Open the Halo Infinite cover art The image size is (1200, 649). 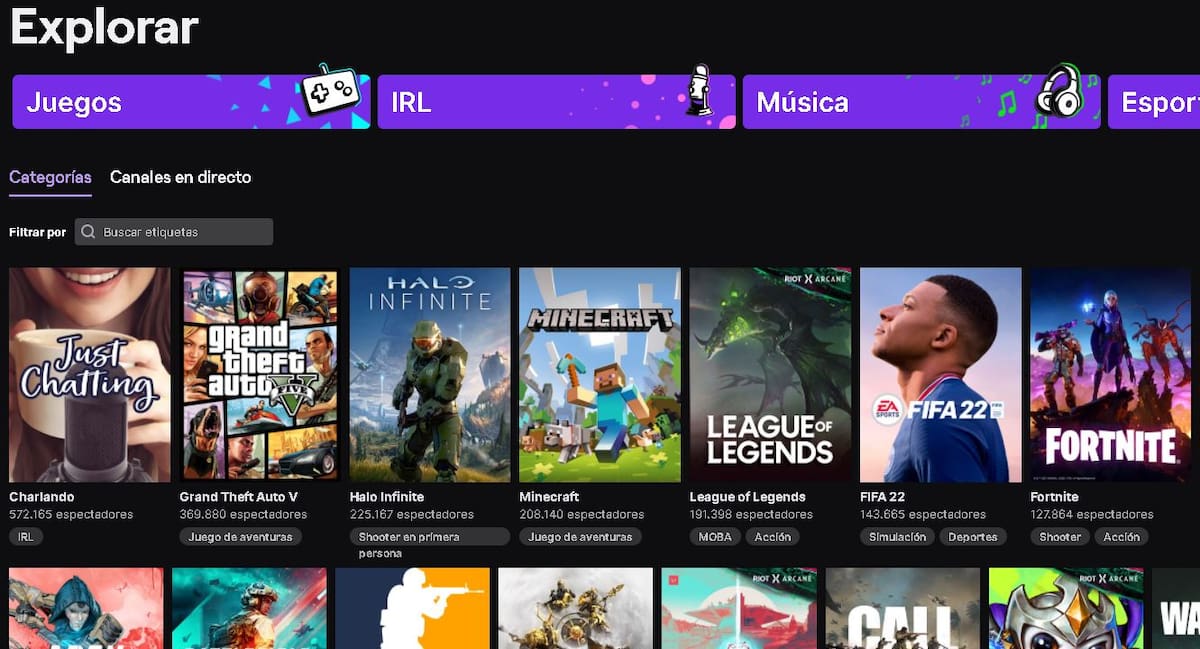pyautogui.click(x=430, y=375)
